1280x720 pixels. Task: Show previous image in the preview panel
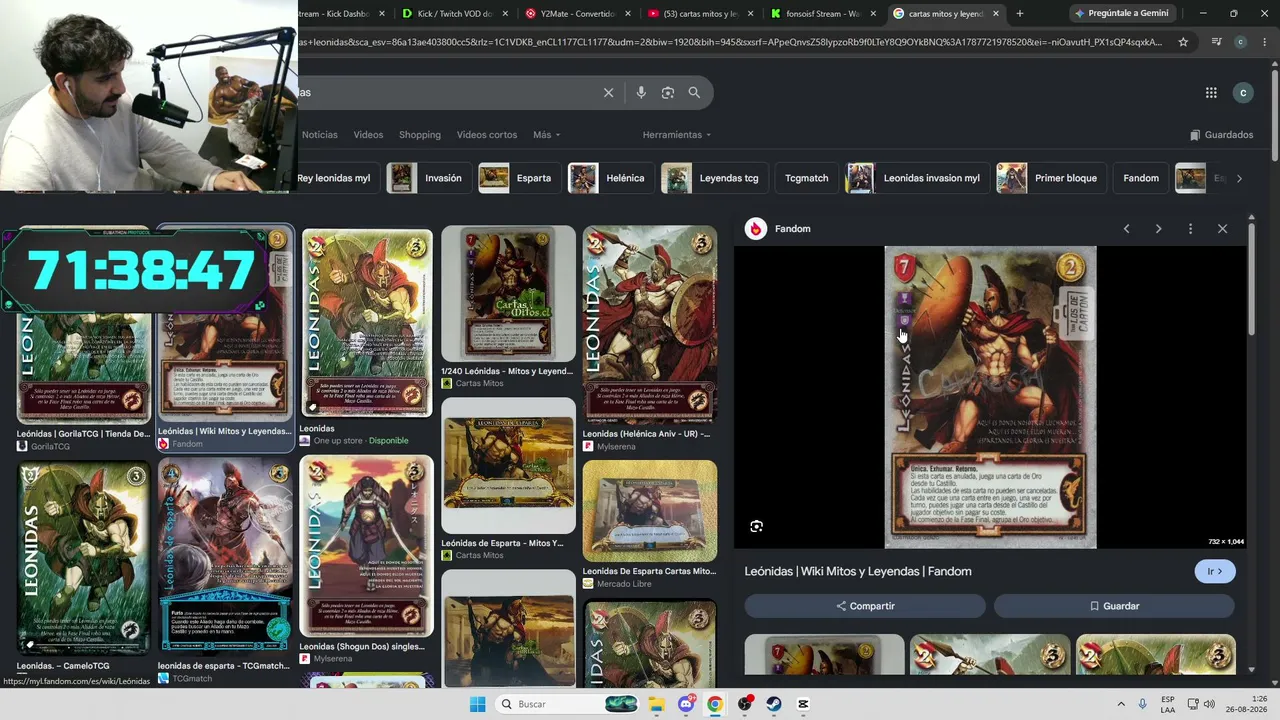point(1126,229)
